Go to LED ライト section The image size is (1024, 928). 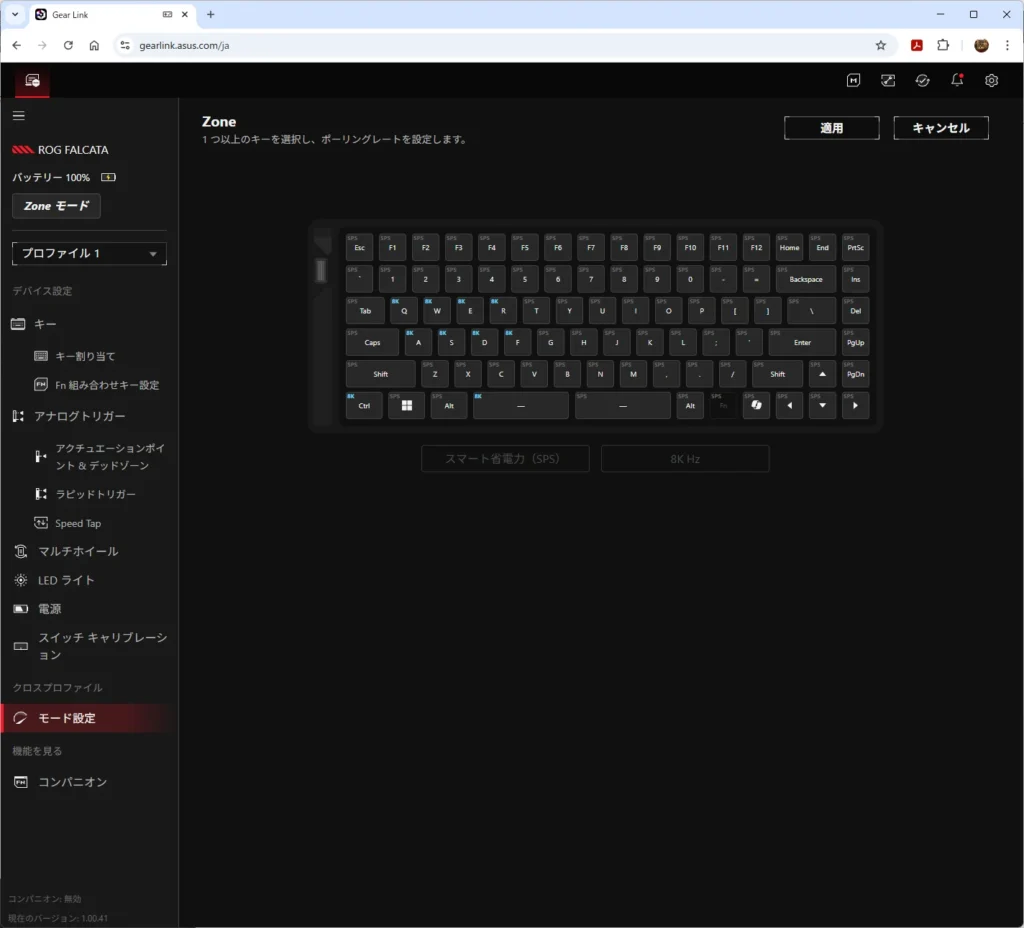(x=66, y=580)
